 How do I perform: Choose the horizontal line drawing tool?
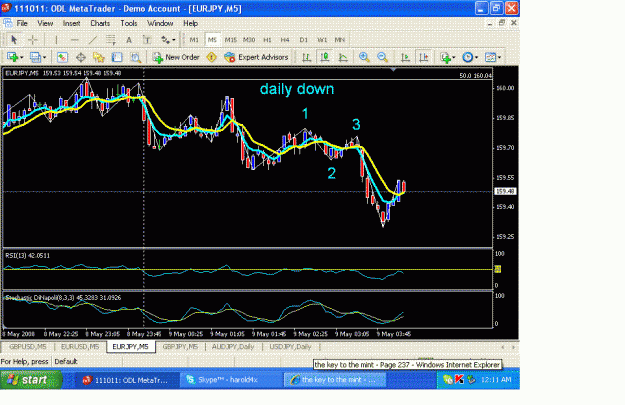coord(75,40)
